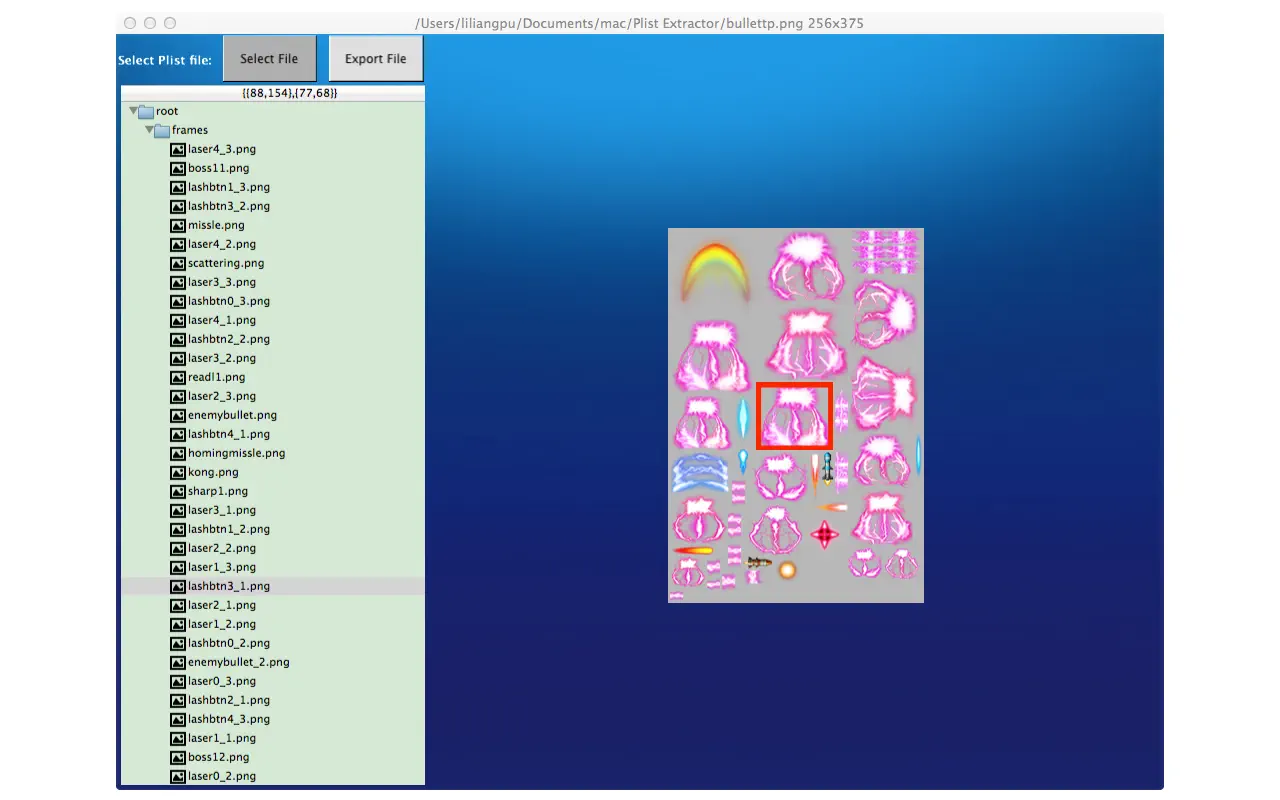
Task: Collapse the frames folder disclosure triangle
Action: click(x=148, y=129)
